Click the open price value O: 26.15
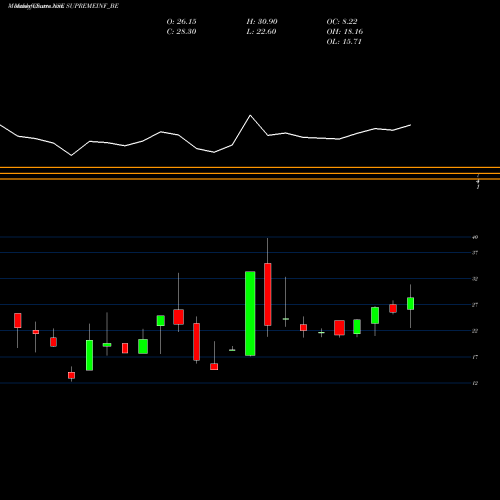500x500 pixels. pos(181,22)
